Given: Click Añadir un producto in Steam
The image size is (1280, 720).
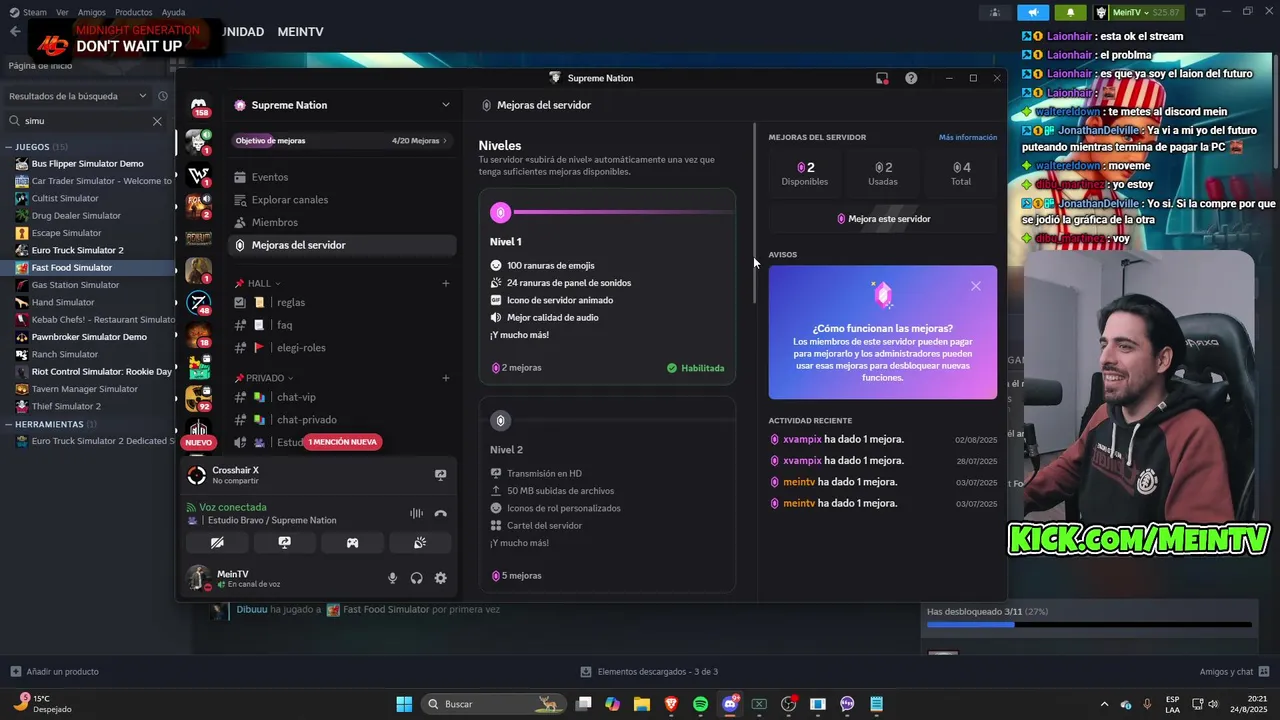Looking at the screenshot, I should [55, 671].
